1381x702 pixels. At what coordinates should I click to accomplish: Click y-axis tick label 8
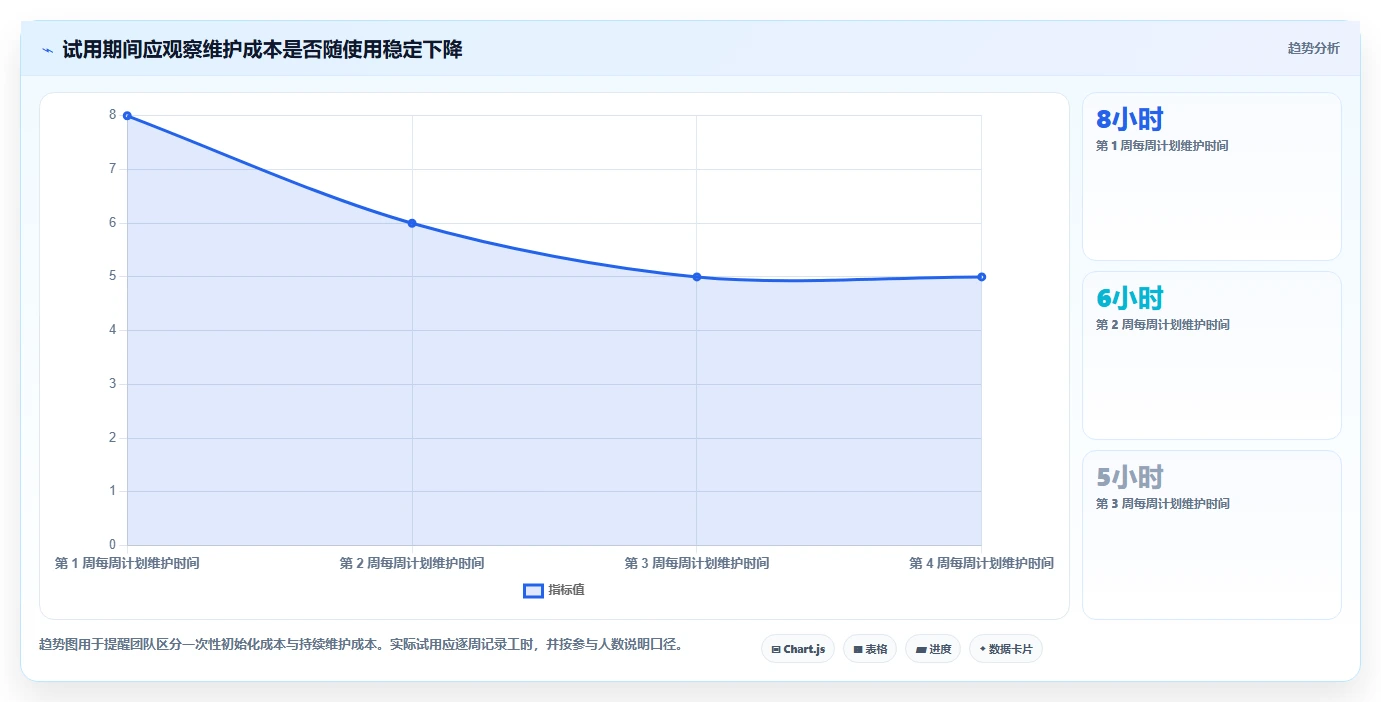(x=113, y=115)
